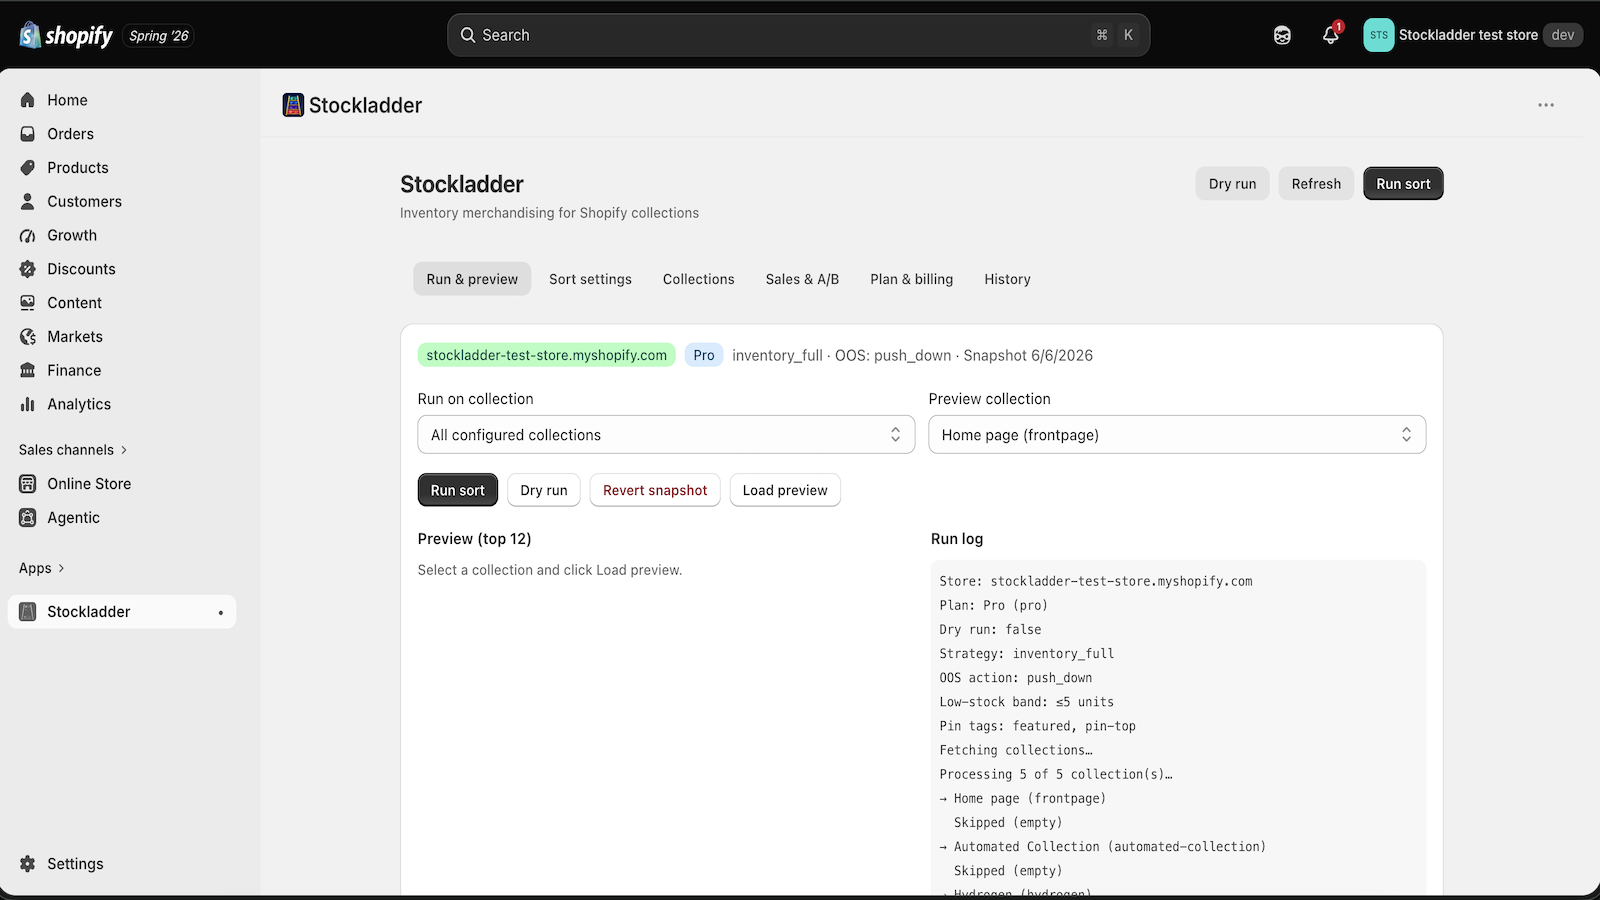Click the 'OOS action: push_down' log line
Screen dimensions: 1600x900
[1016, 678]
